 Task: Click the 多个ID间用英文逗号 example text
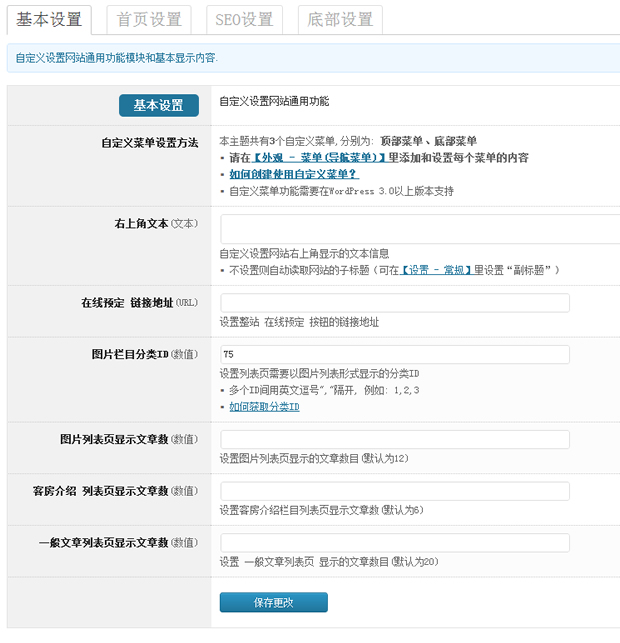[324, 390]
